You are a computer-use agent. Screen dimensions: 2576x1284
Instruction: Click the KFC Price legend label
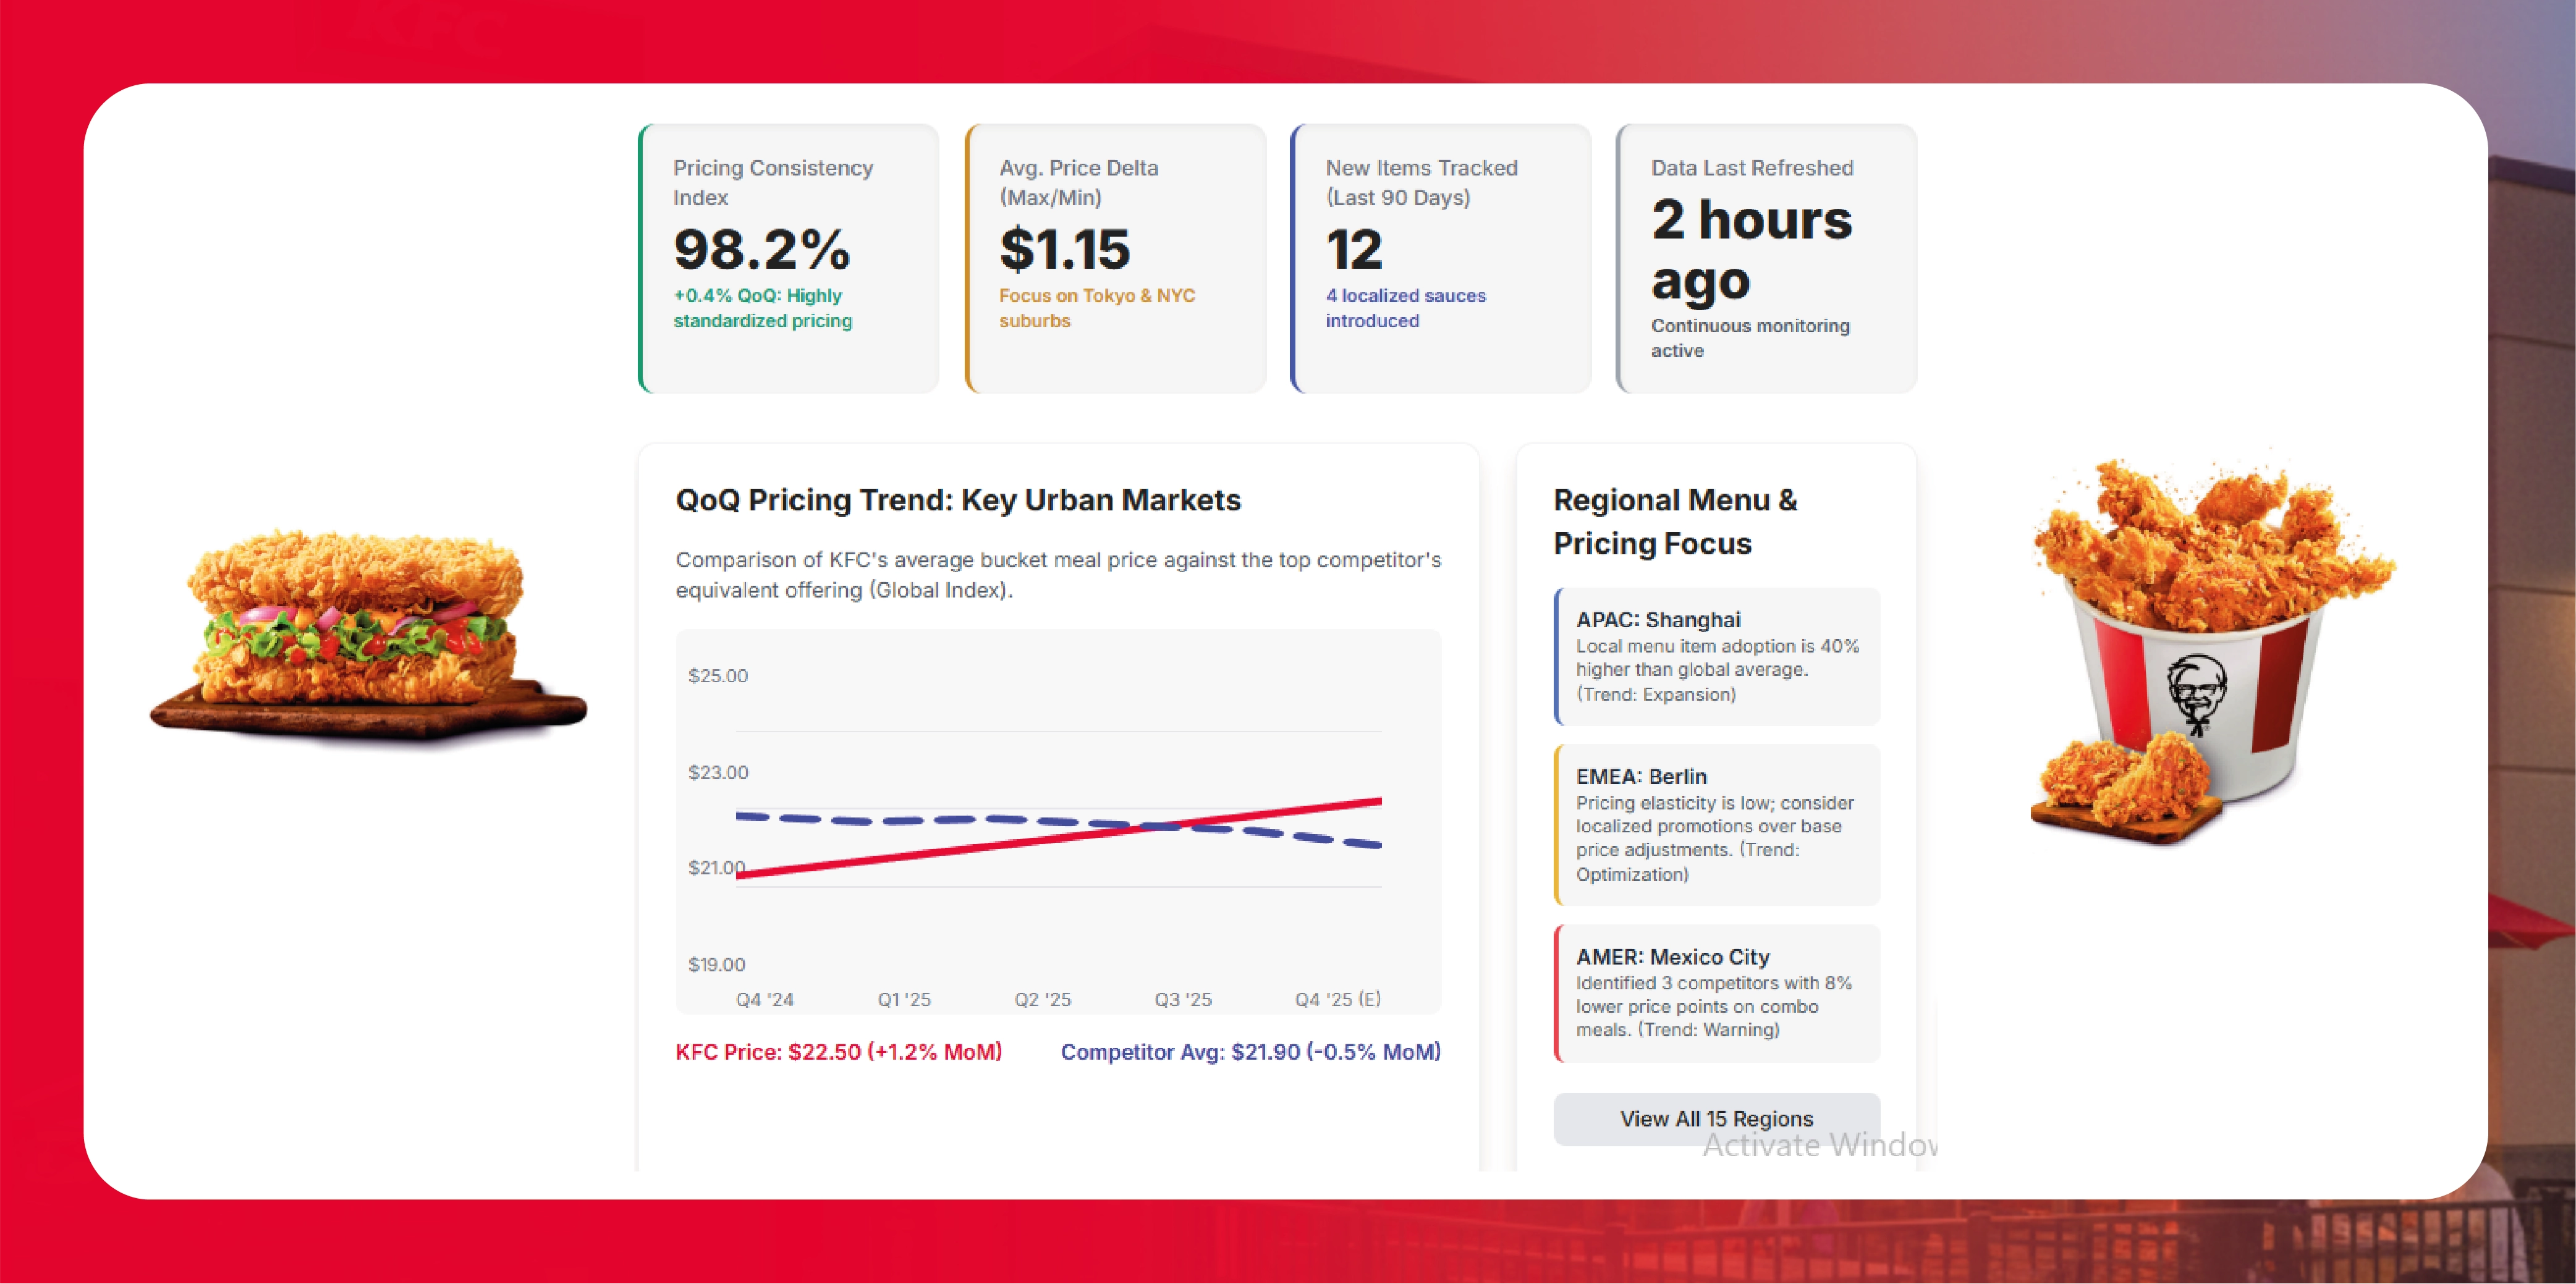[838, 1052]
